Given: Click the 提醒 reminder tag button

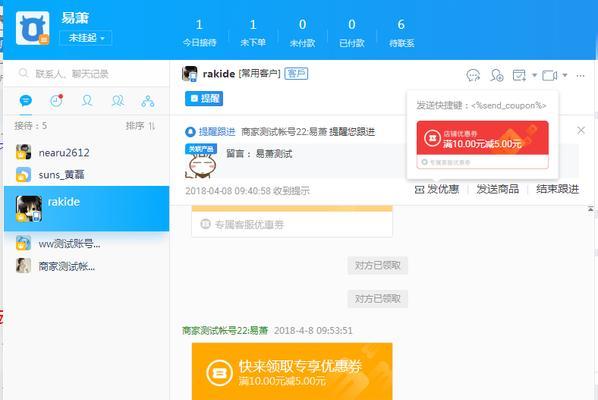Looking at the screenshot, I should (x=204, y=98).
